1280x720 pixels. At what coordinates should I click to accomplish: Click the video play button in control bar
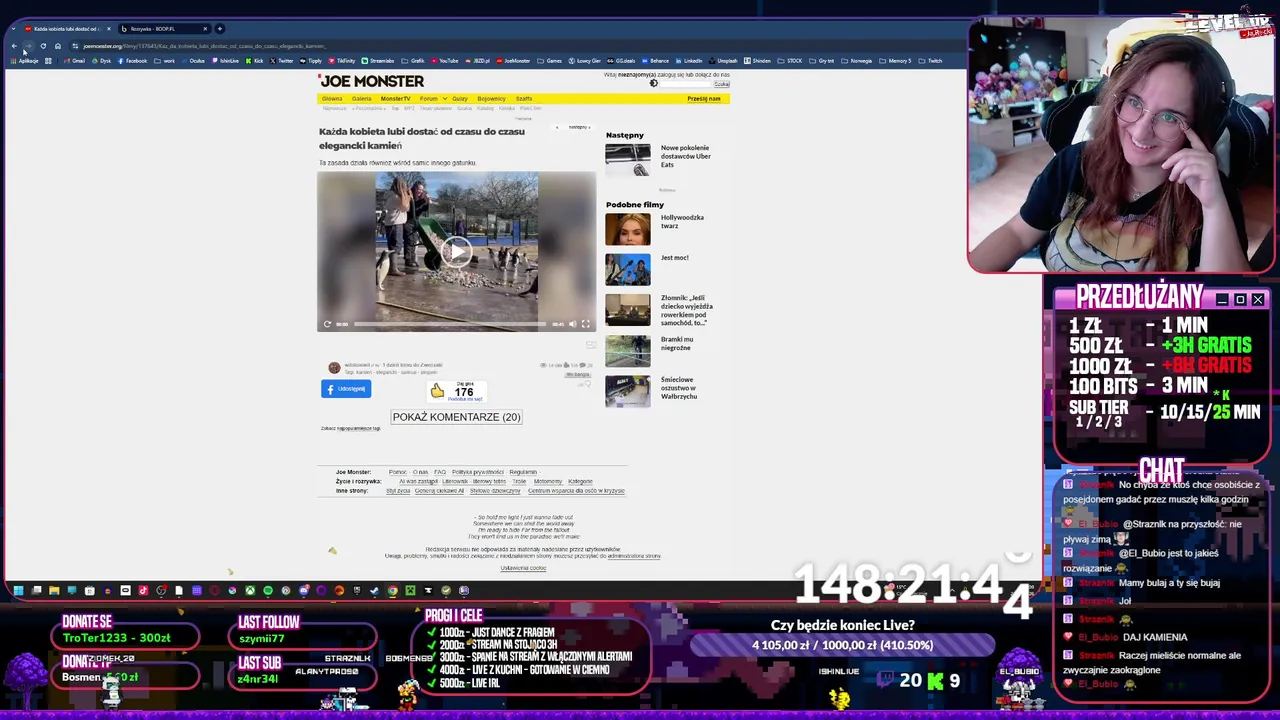coord(327,324)
